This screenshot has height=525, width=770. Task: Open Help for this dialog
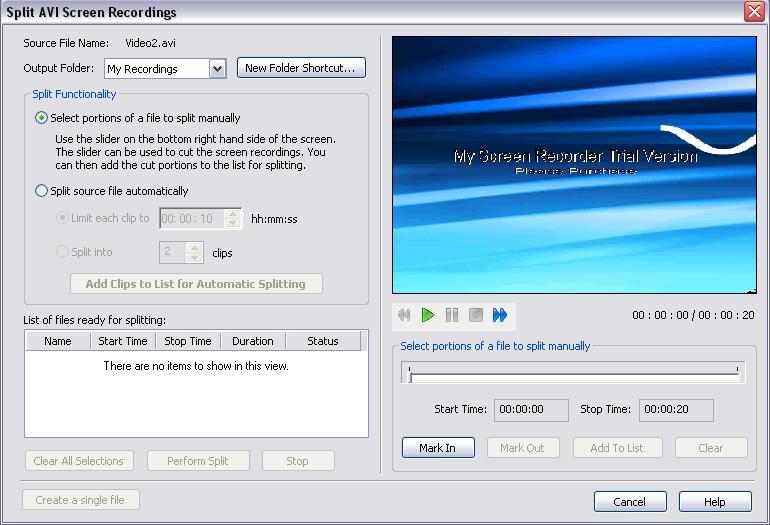coord(715,501)
